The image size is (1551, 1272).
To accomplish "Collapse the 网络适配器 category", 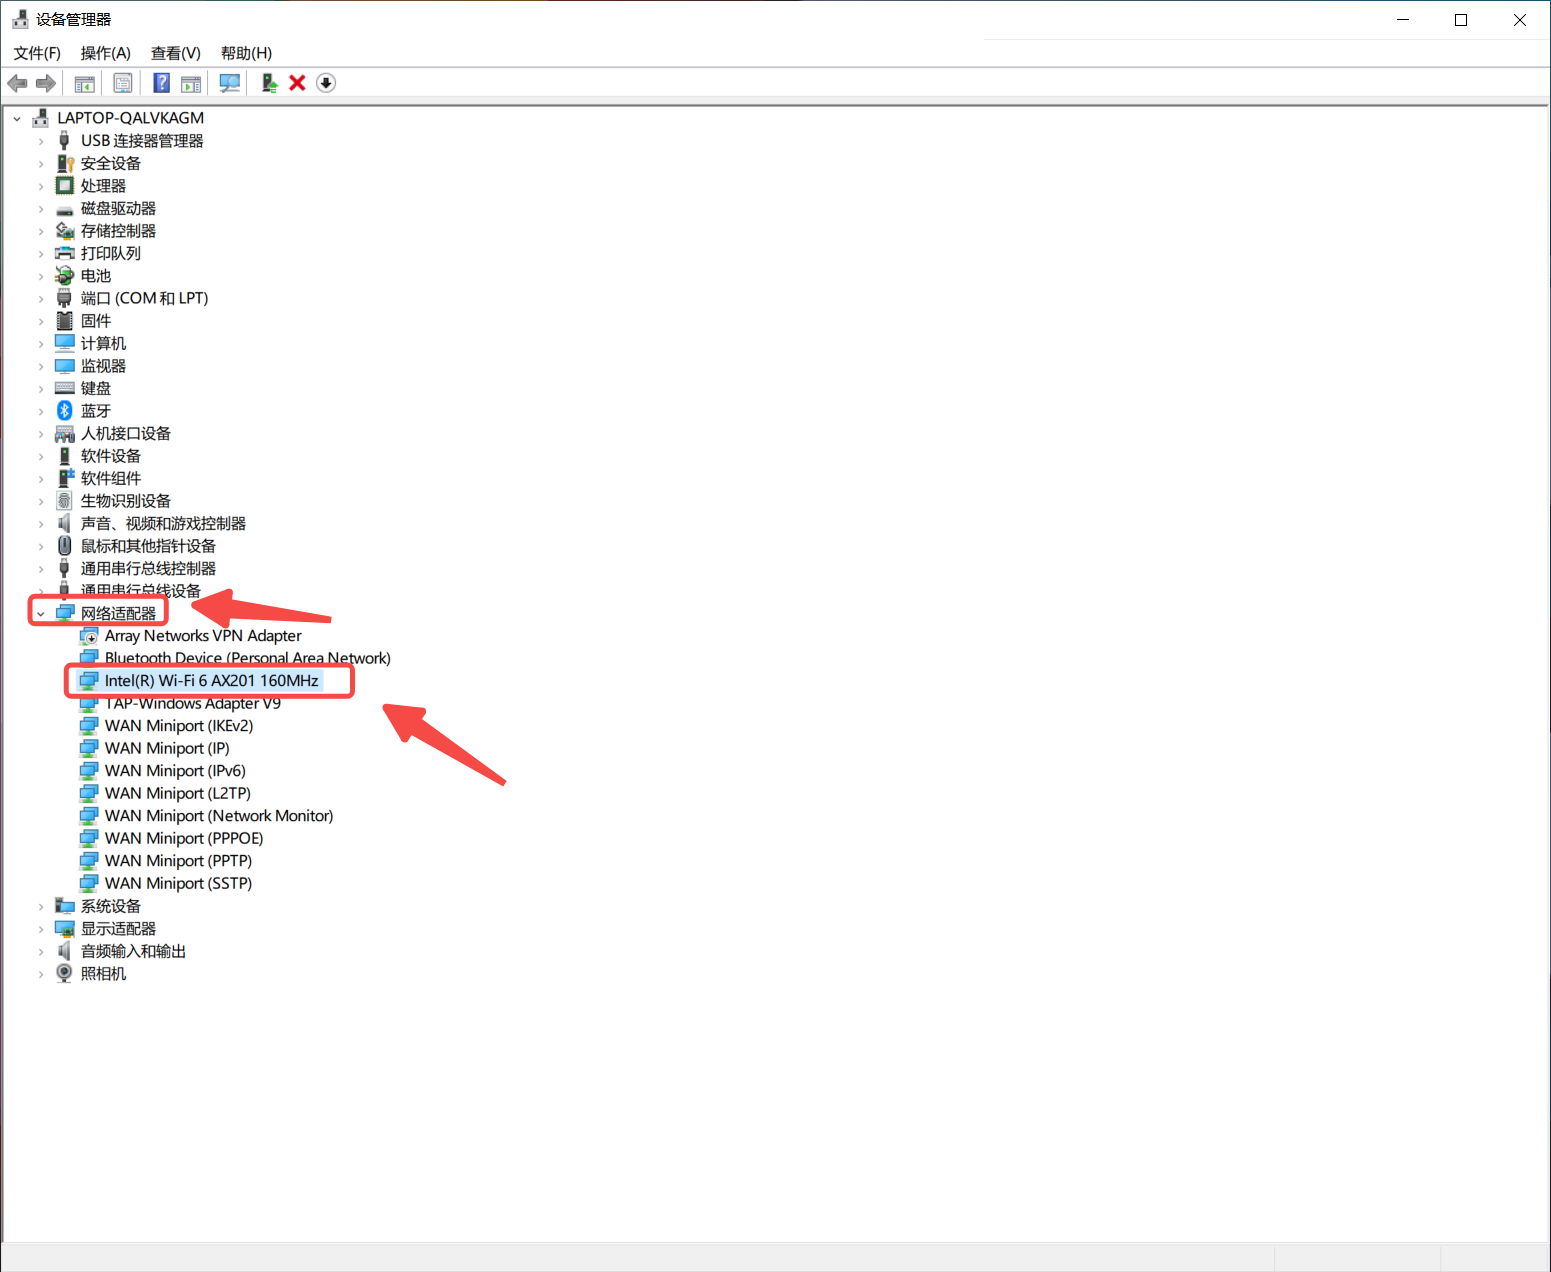I will (x=41, y=614).
